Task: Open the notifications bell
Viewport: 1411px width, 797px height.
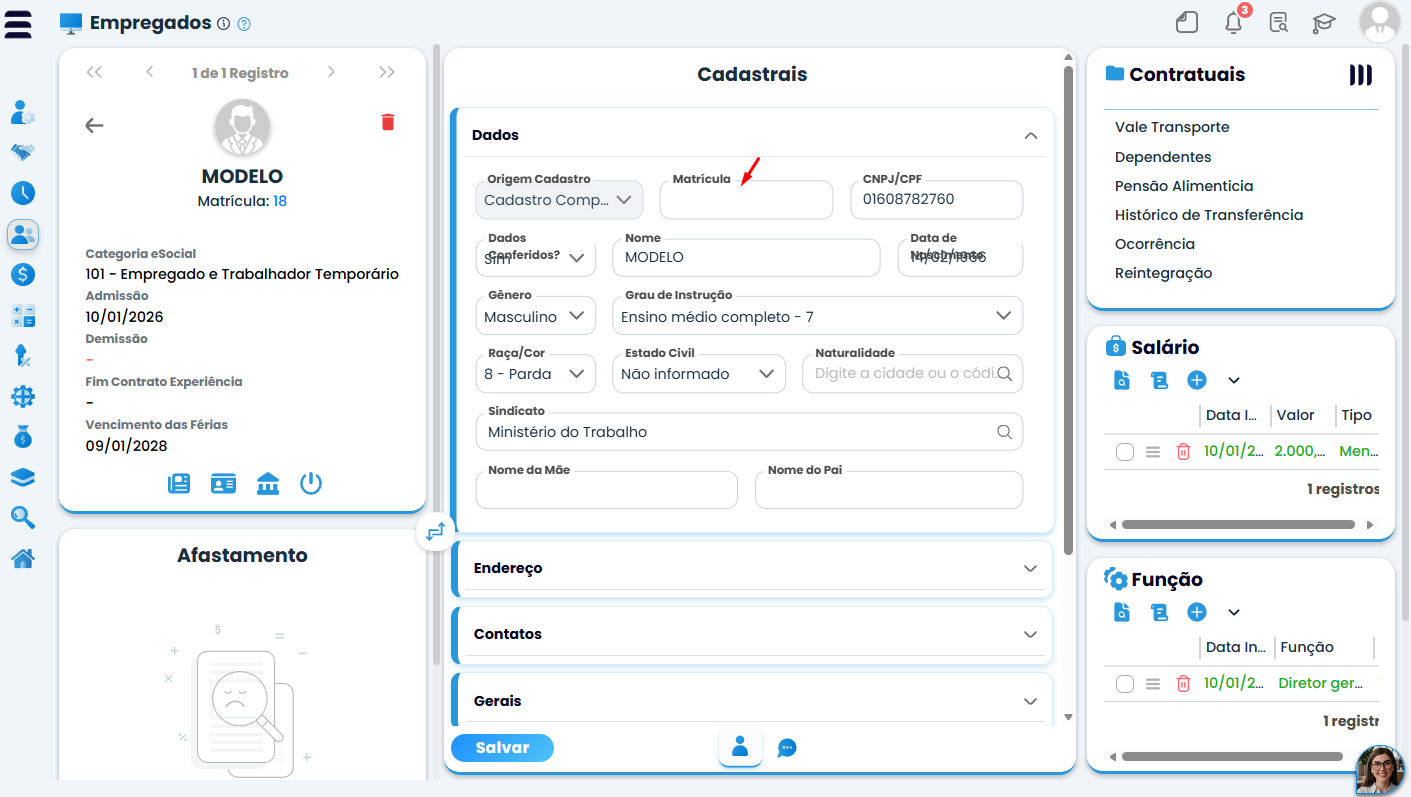Action: [1234, 23]
